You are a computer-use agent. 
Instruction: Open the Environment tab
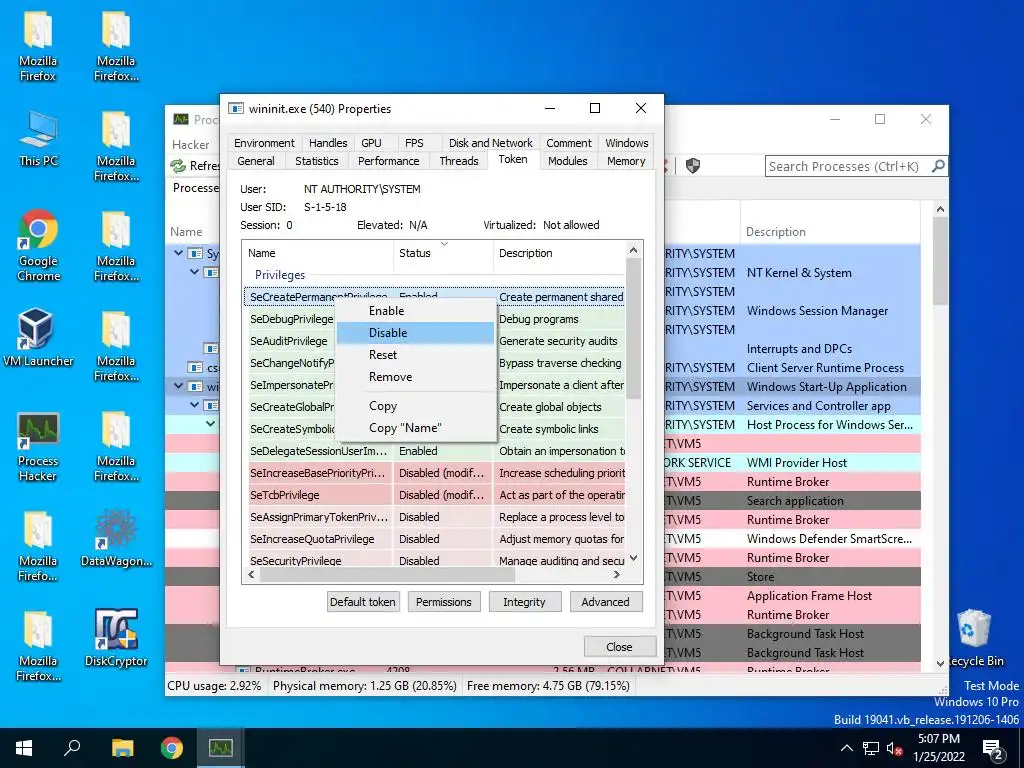pos(264,143)
